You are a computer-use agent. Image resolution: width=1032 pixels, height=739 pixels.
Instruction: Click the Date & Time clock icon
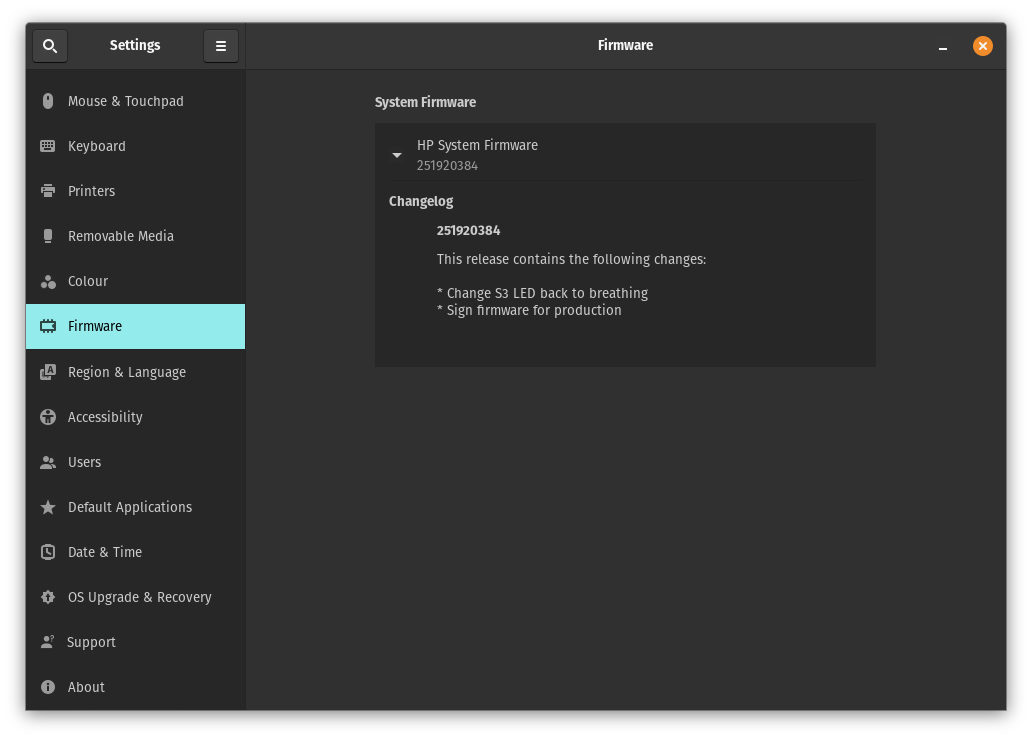[48, 552]
